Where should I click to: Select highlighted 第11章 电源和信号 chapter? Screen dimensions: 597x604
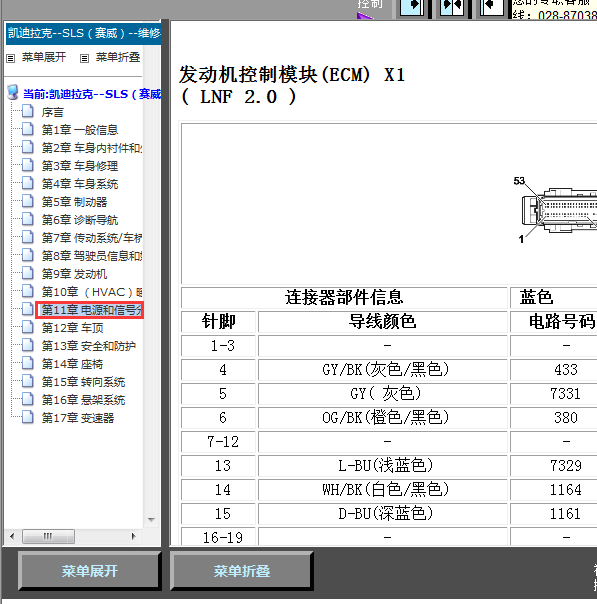point(89,310)
